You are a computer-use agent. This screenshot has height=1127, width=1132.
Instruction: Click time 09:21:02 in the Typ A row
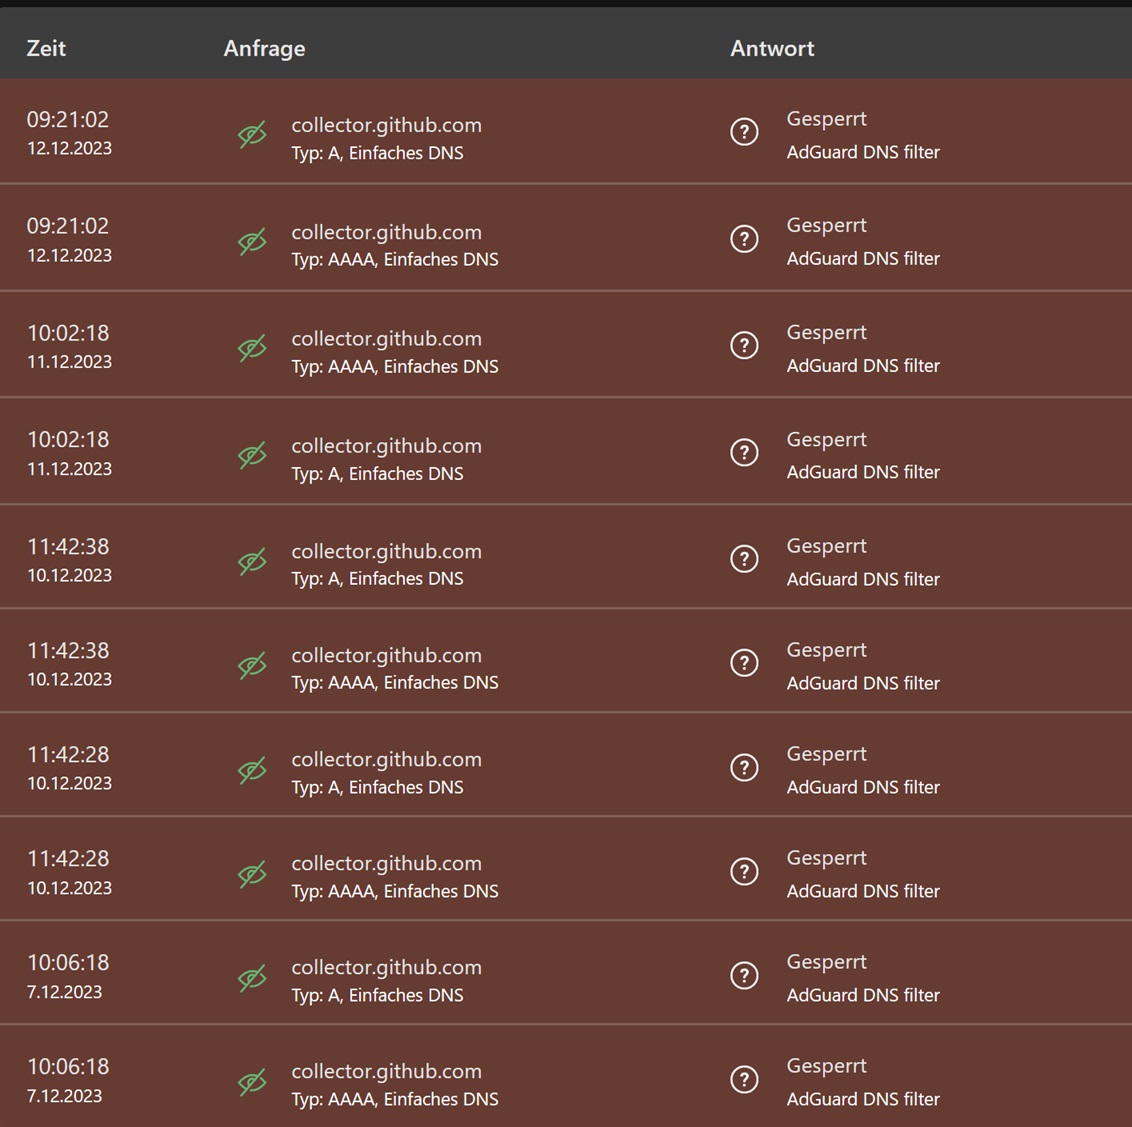click(68, 119)
